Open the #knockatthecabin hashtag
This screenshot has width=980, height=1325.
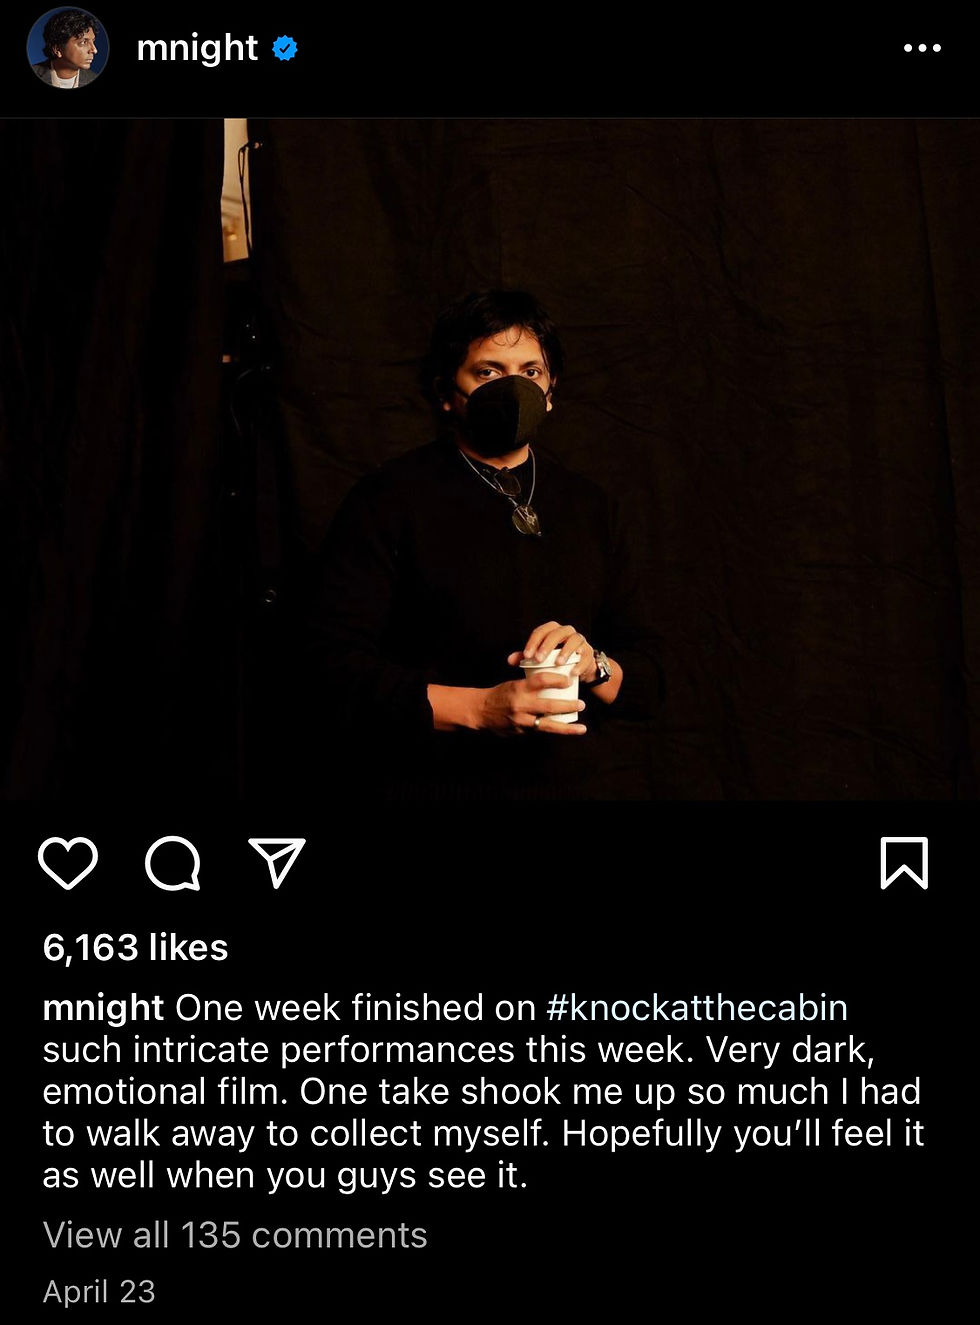click(697, 1007)
